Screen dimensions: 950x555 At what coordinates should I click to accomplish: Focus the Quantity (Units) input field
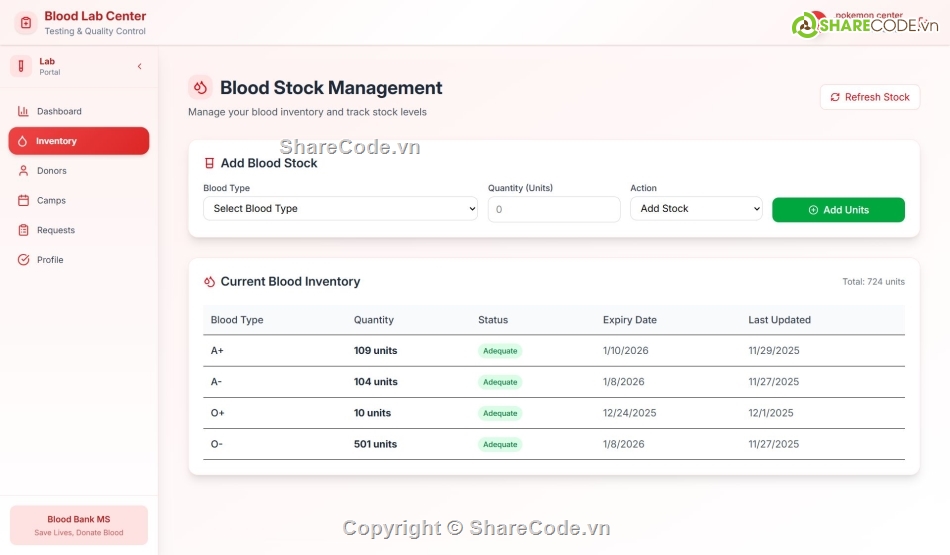click(x=554, y=209)
